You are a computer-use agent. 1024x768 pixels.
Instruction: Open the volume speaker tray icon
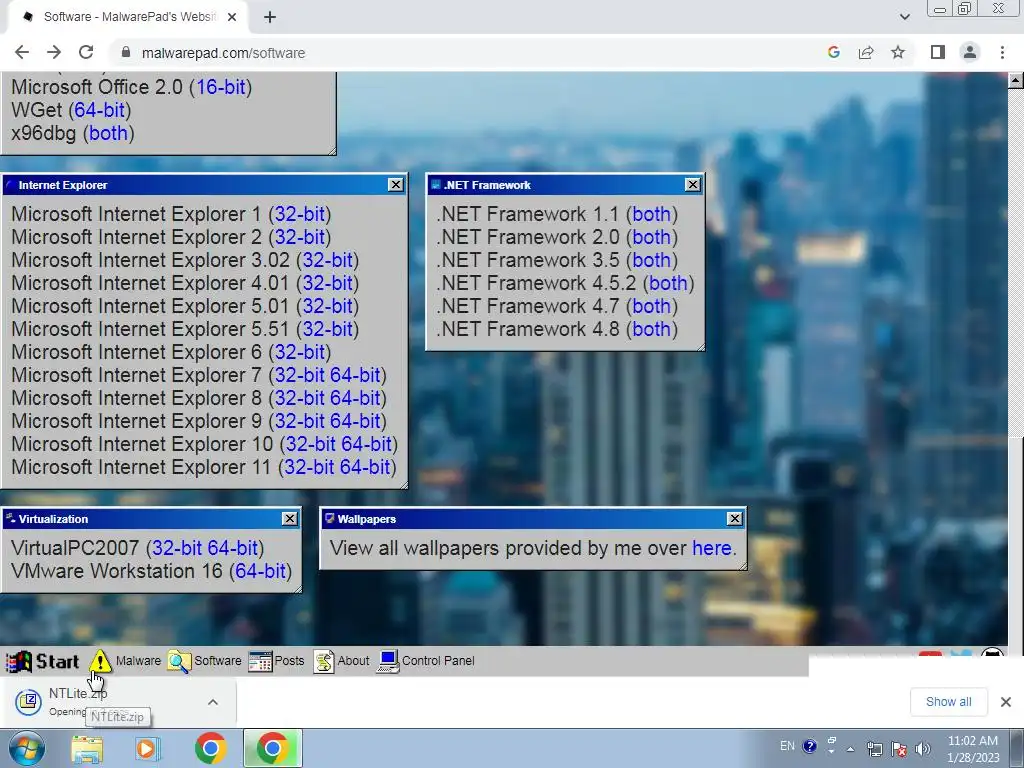tap(923, 748)
